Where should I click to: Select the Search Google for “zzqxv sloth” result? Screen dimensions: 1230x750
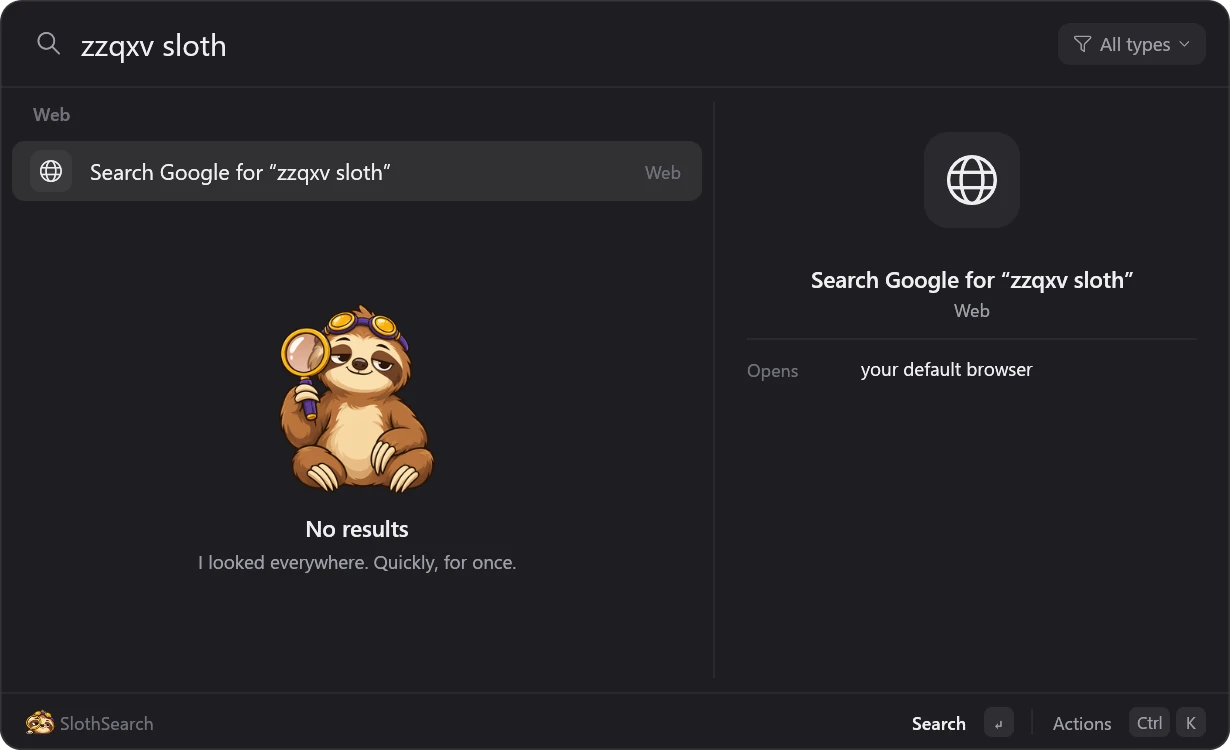click(357, 171)
